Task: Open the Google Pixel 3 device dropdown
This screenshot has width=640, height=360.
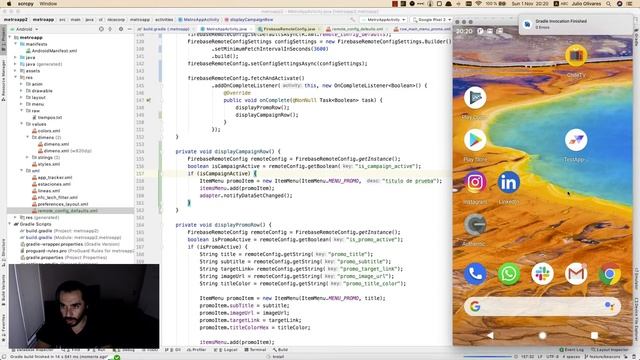Action: 432,19
